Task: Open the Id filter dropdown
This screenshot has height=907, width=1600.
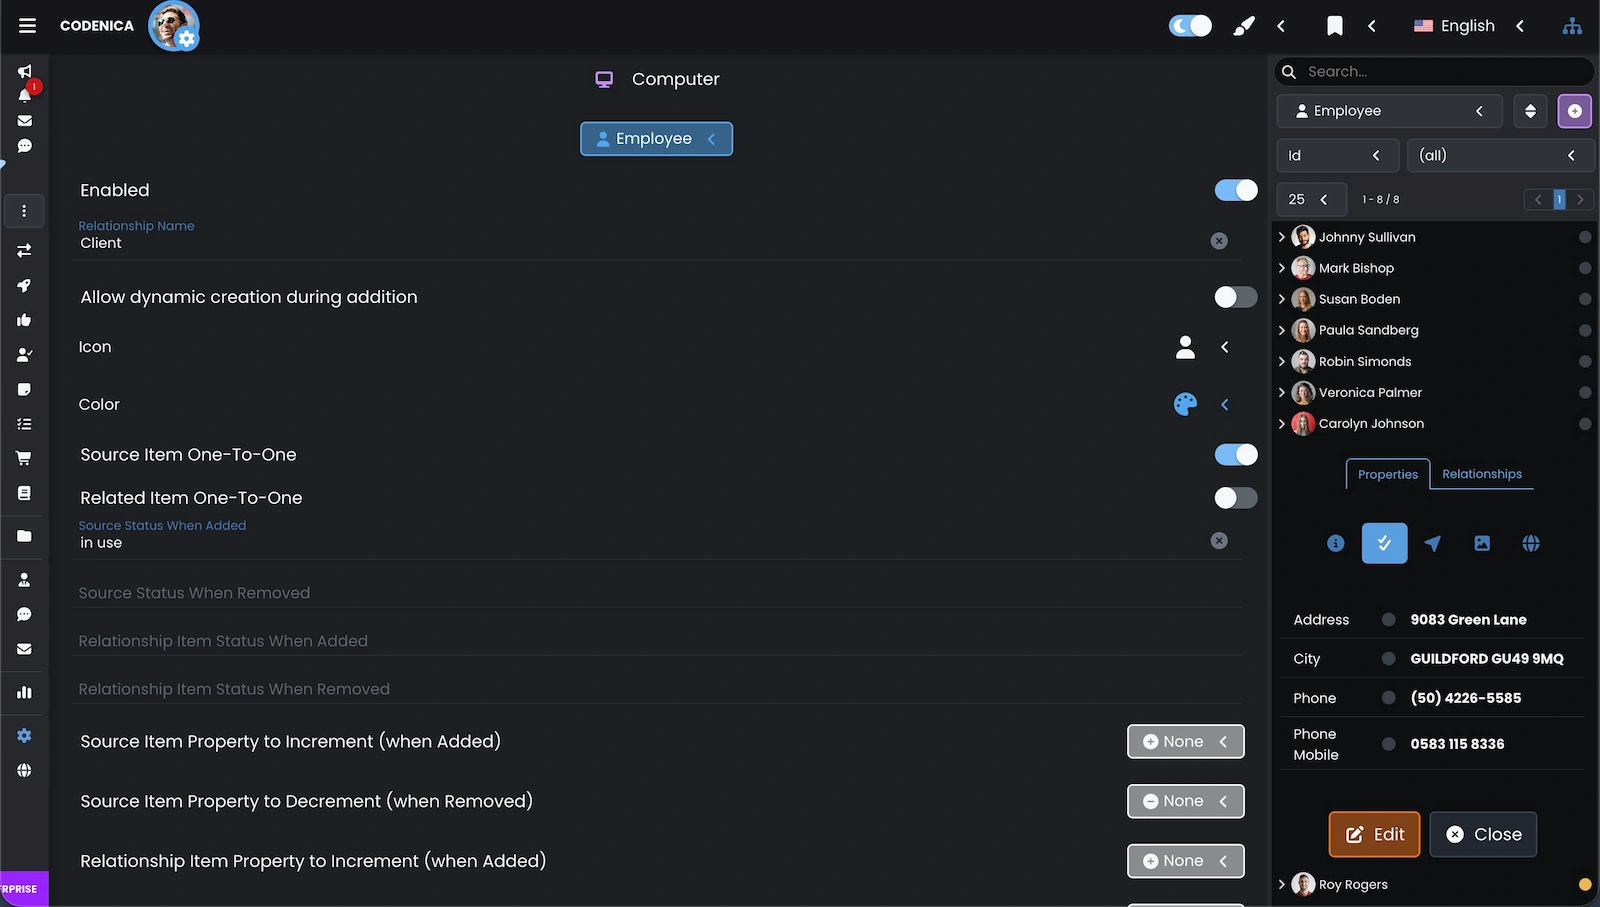Action: (1338, 155)
